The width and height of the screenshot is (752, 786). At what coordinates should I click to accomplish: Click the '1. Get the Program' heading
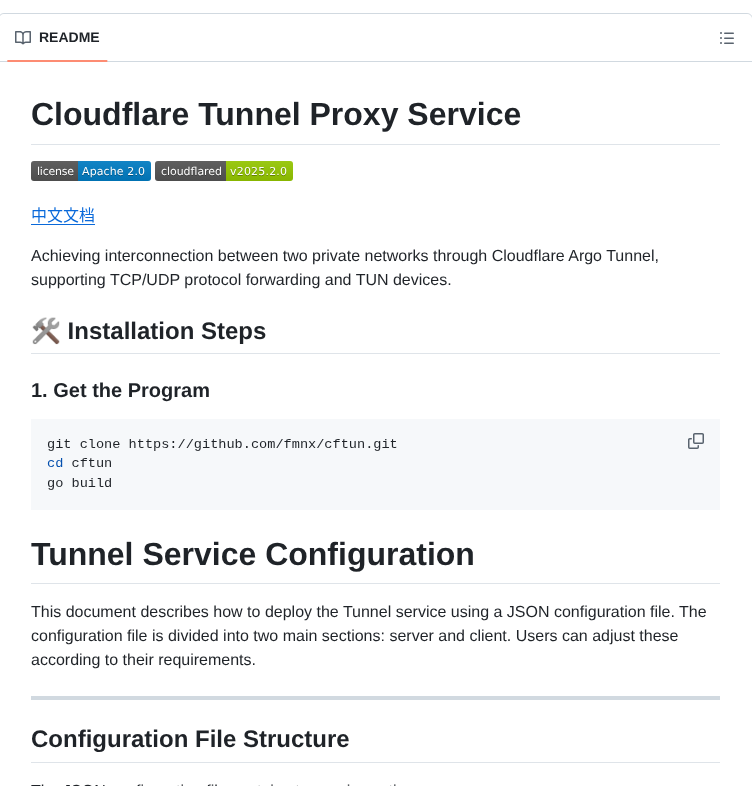(120, 390)
